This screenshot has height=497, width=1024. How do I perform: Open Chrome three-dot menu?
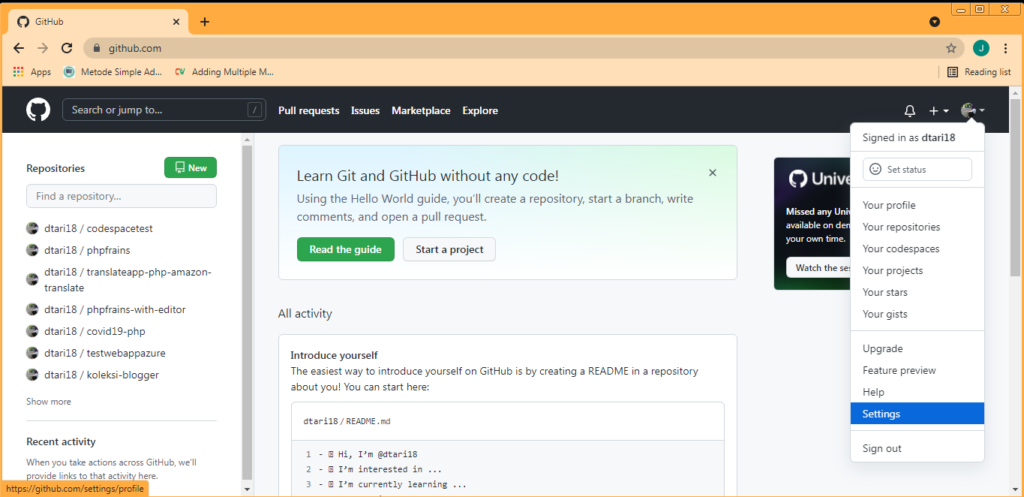pos(1005,48)
